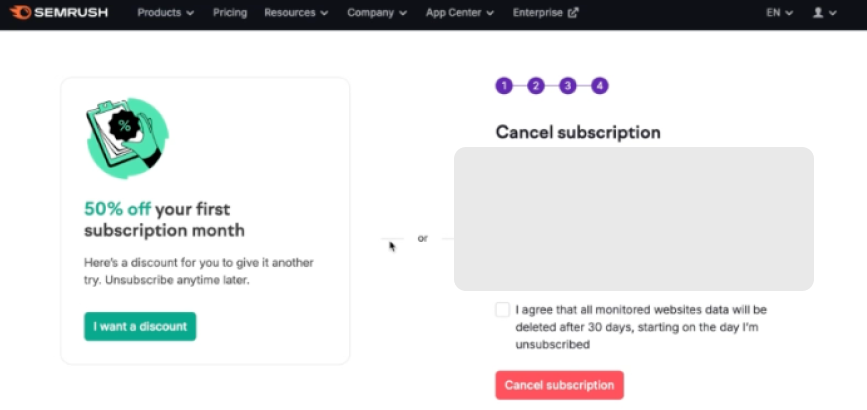Open the Company dropdown menu
867x410 pixels.
377,13
